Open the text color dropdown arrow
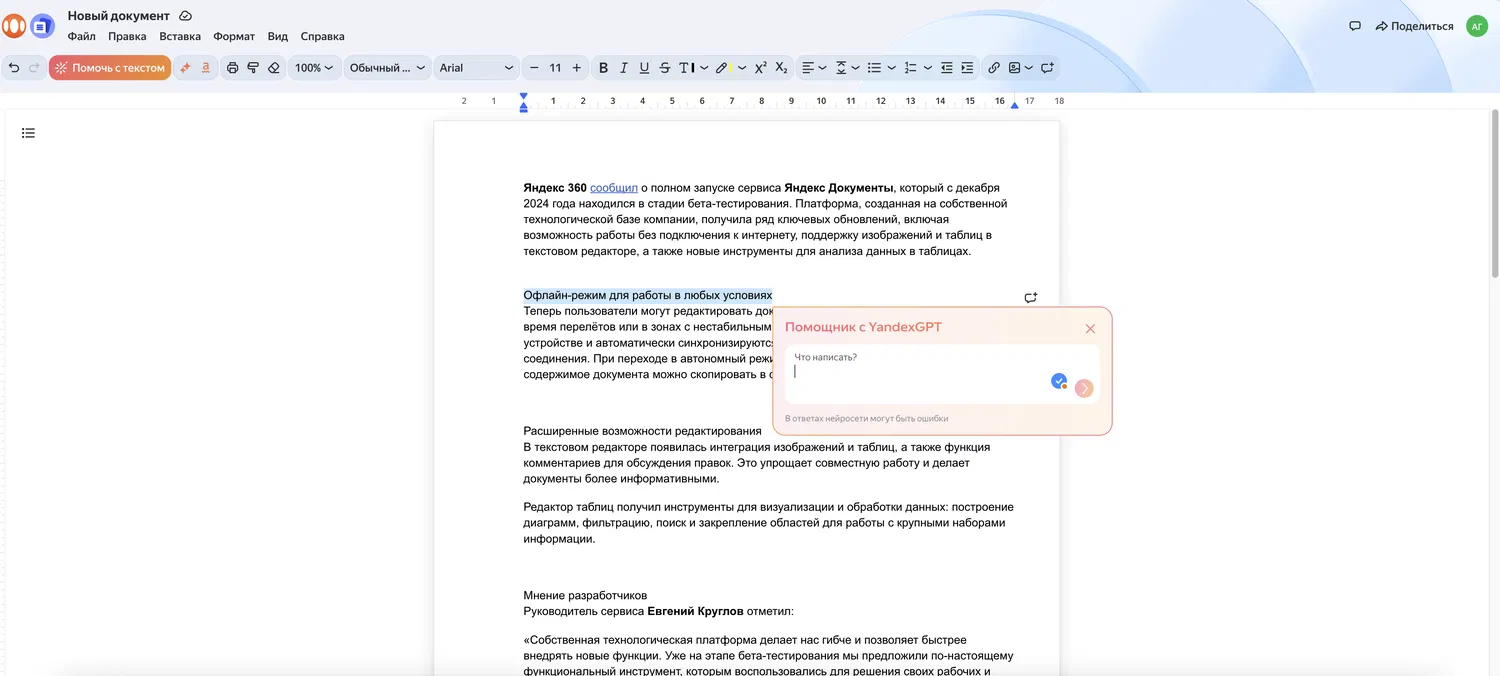This screenshot has width=1500, height=676. tap(704, 68)
